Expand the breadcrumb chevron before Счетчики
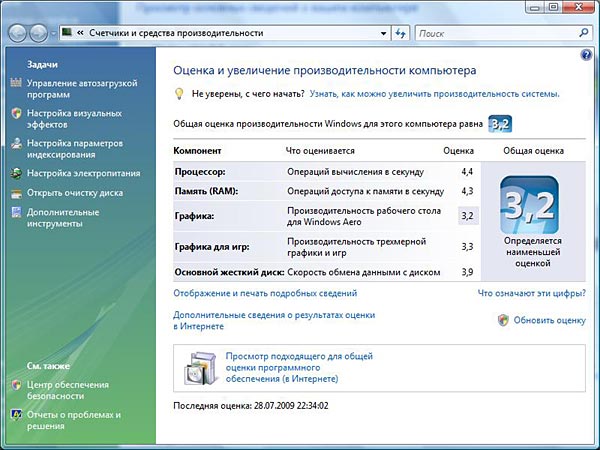The height and width of the screenshot is (450, 600). point(80,33)
